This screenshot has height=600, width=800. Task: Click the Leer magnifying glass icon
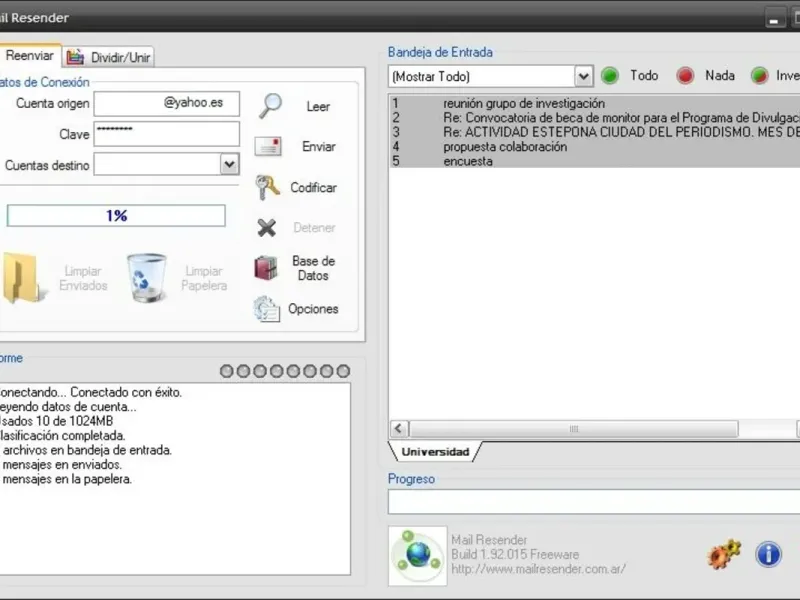tap(270, 106)
